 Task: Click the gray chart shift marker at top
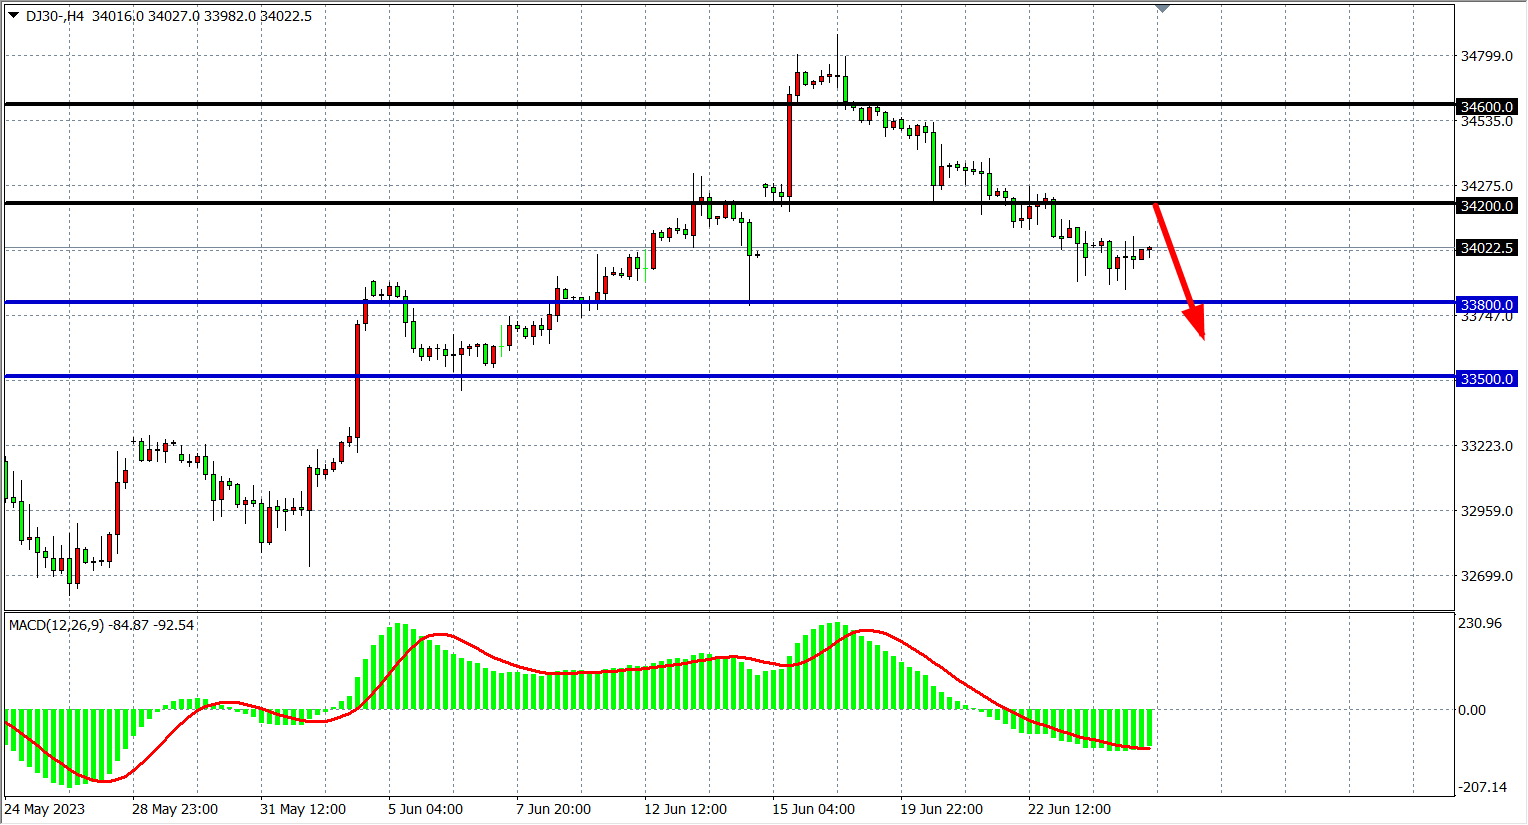pos(1161,8)
